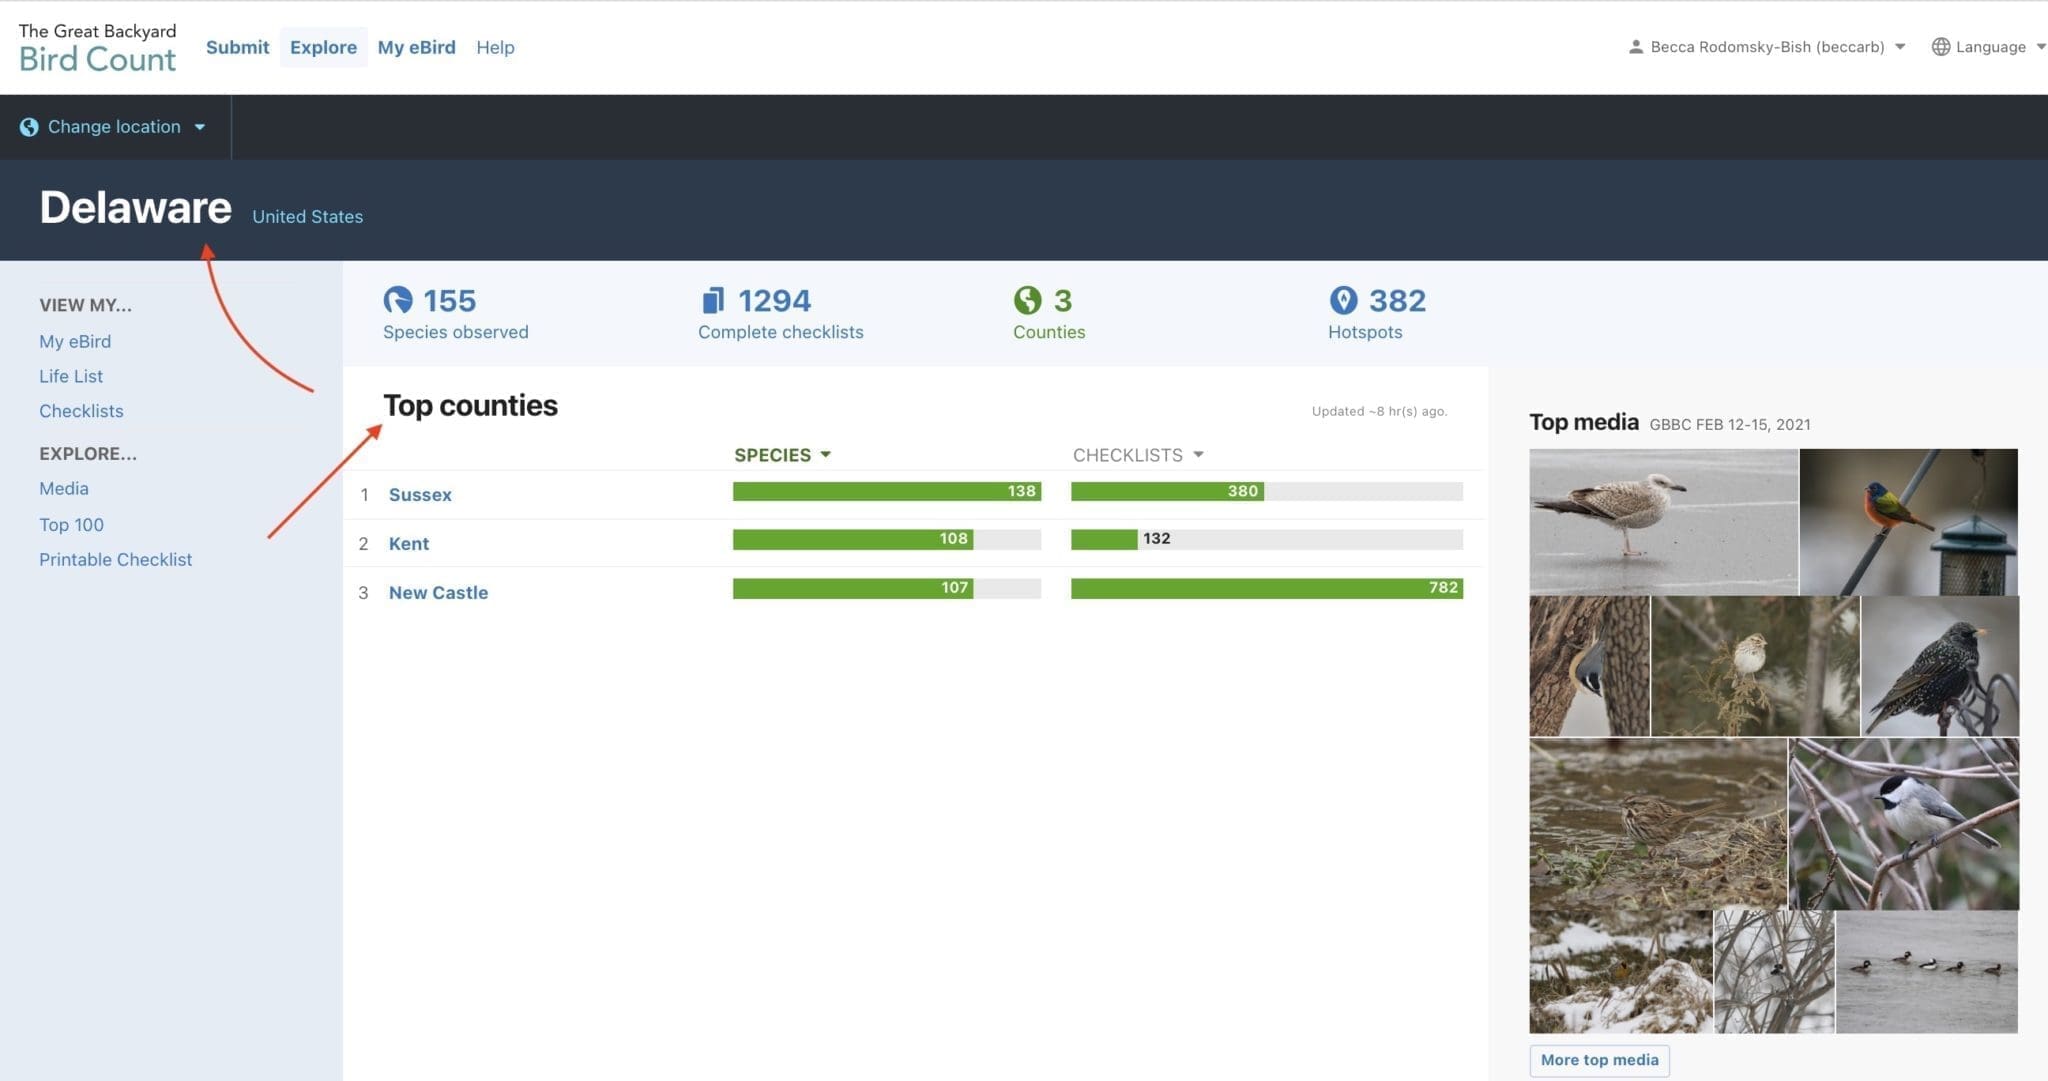Go to the Submit tab
This screenshot has height=1081, width=2048.
click(x=237, y=47)
